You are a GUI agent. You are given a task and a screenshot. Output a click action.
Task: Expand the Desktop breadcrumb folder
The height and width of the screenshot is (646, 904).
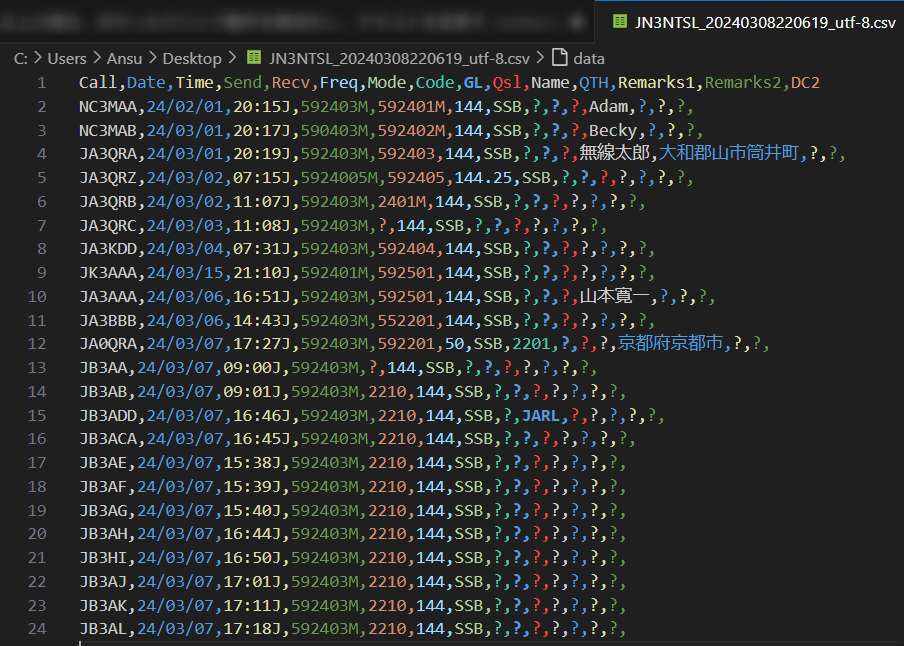point(191,59)
